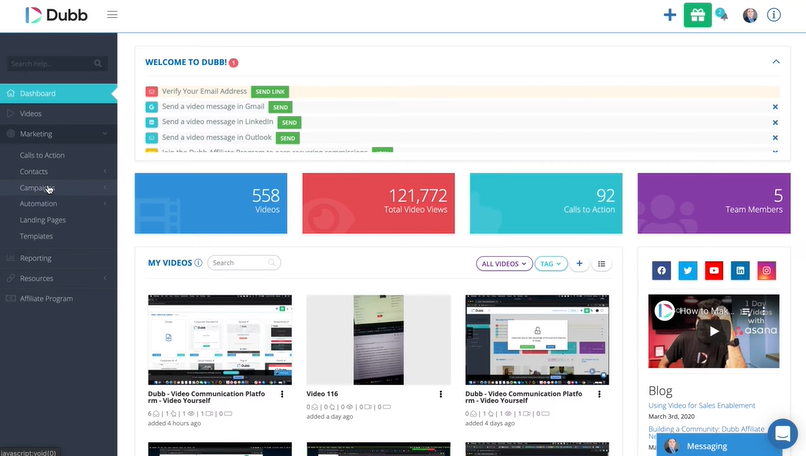Open video thumbnail added 4 hours ago

[x=220, y=340]
